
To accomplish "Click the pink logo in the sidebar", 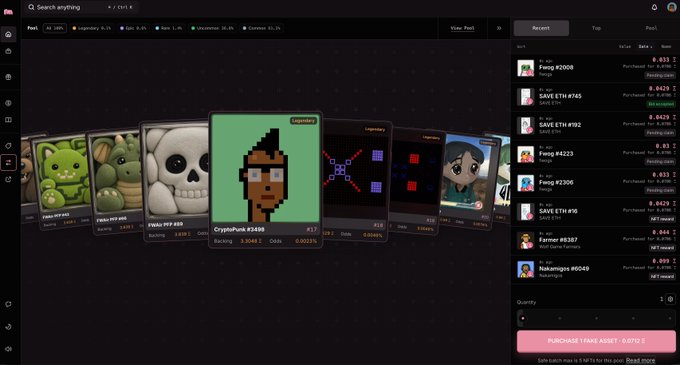I will 8,12.
